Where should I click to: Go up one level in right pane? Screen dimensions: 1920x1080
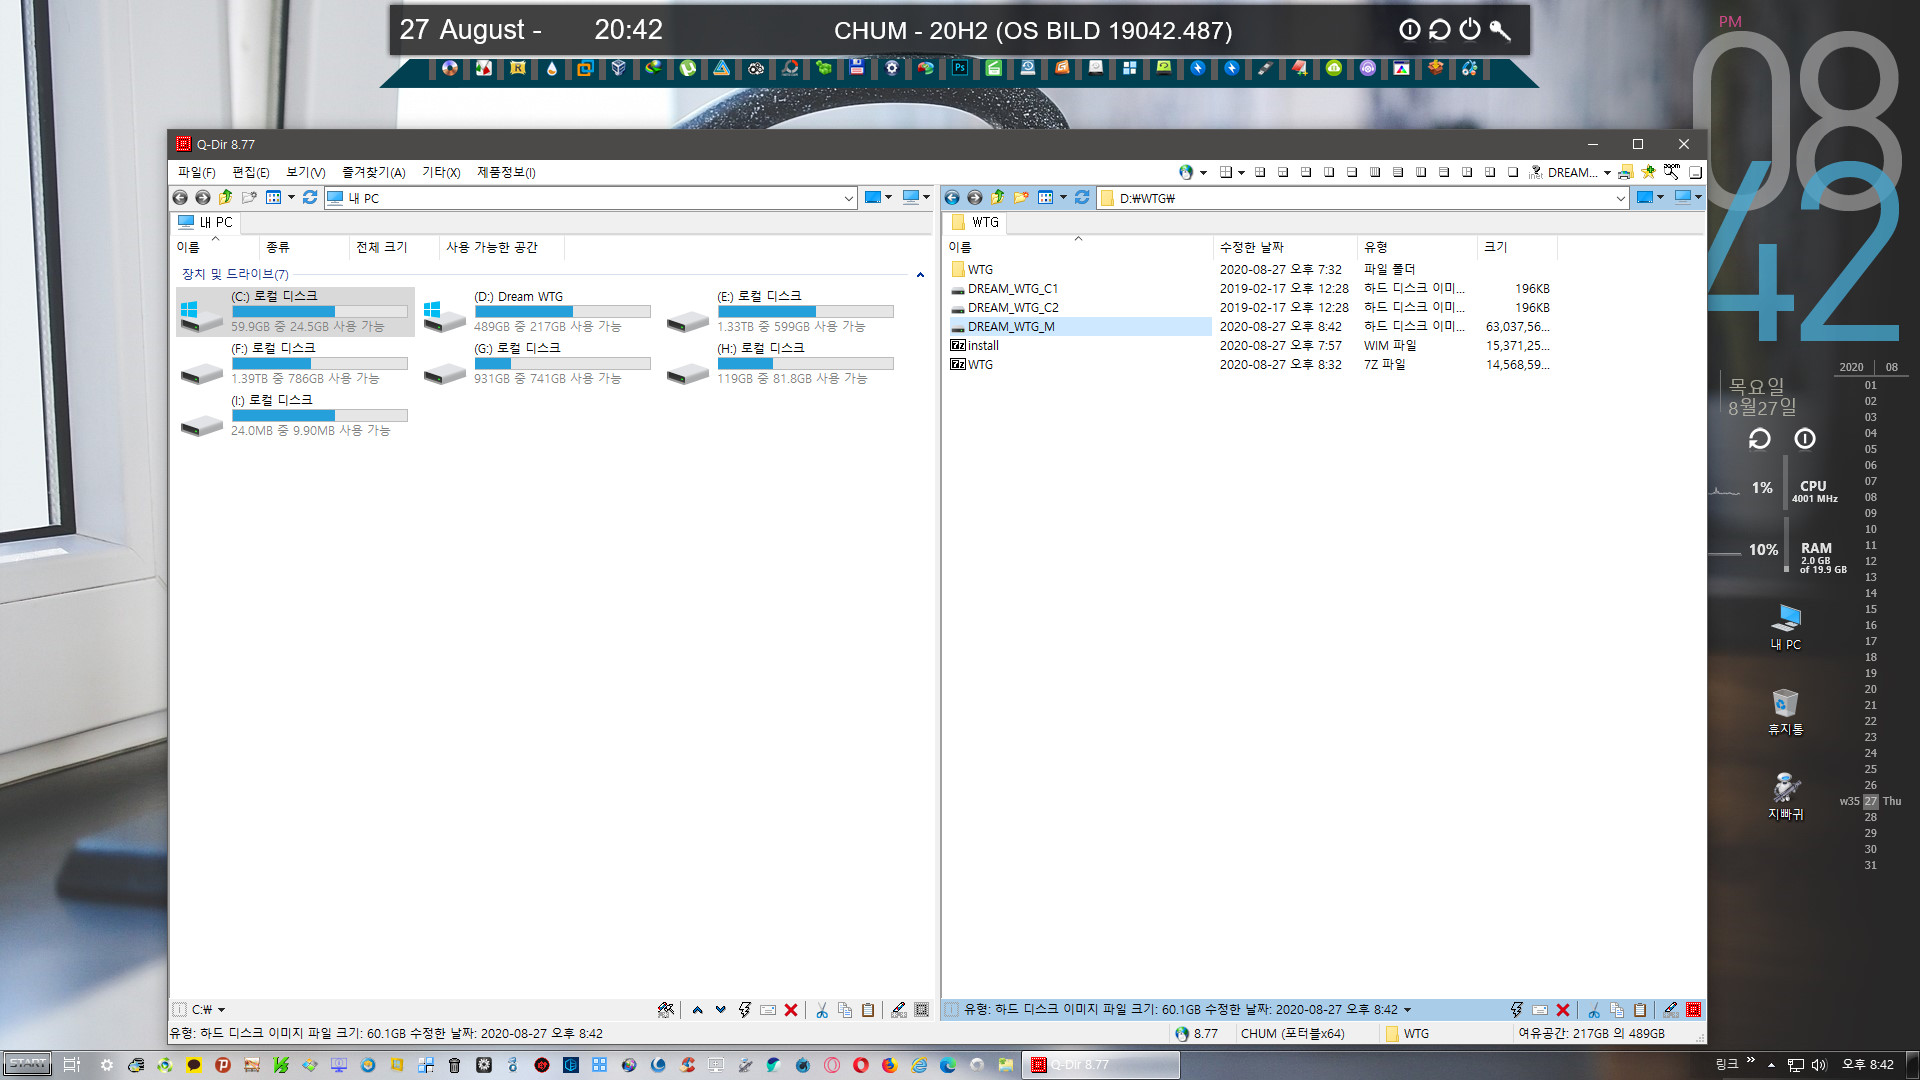tap(998, 198)
